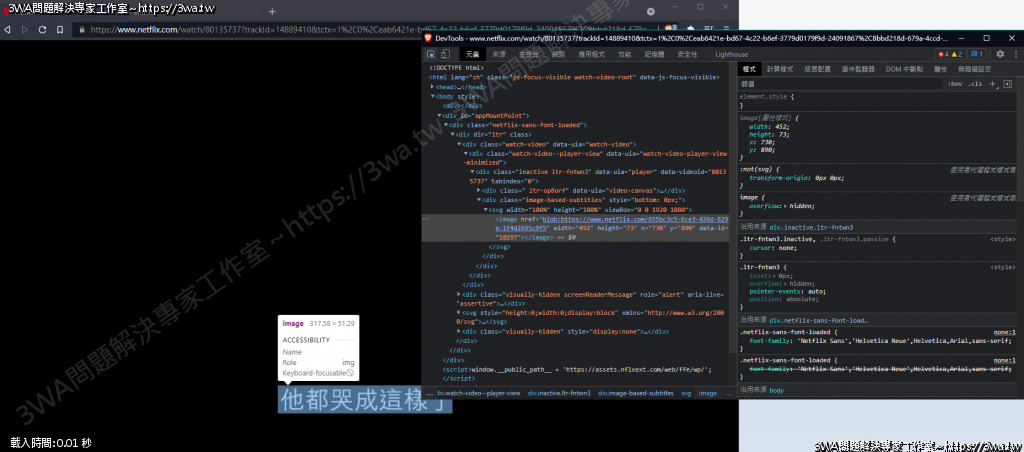Image resolution: width=1024 pixels, height=452 pixels.
Task: Switch to the Lighthouse tab
Action: (x=731, y=54)
